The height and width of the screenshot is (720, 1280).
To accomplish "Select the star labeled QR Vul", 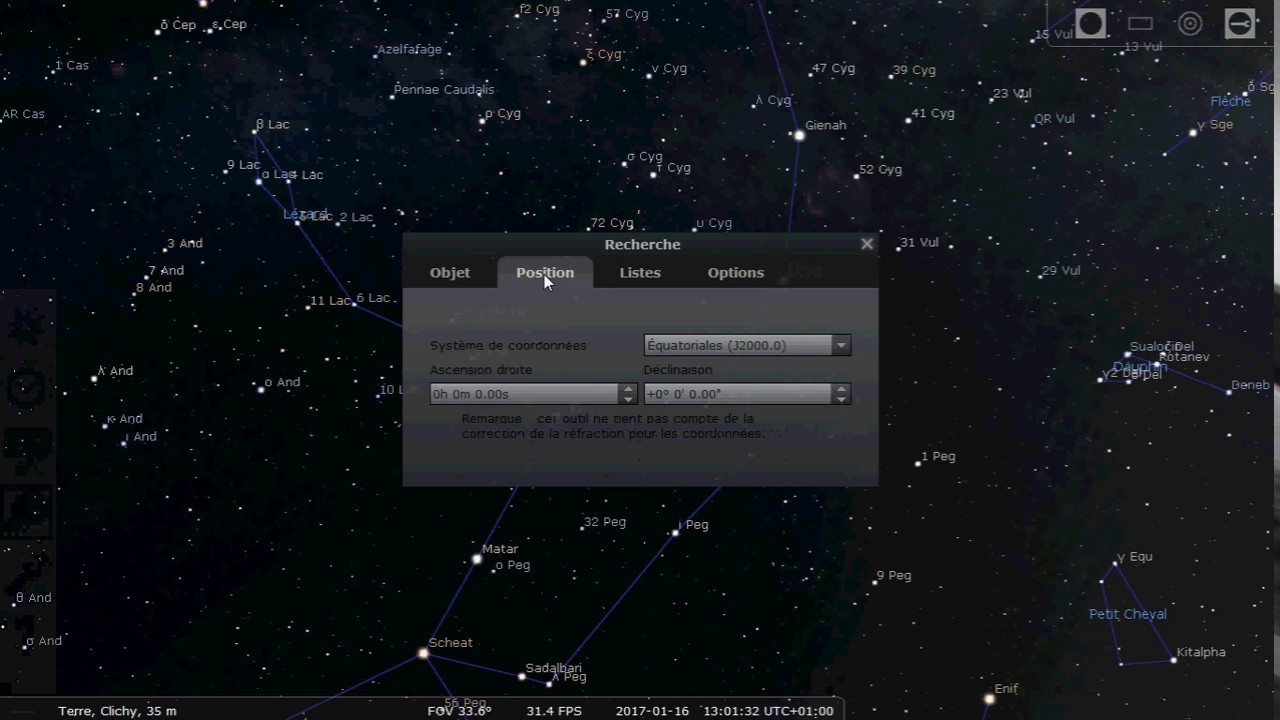I will (x=1033, y=125).
